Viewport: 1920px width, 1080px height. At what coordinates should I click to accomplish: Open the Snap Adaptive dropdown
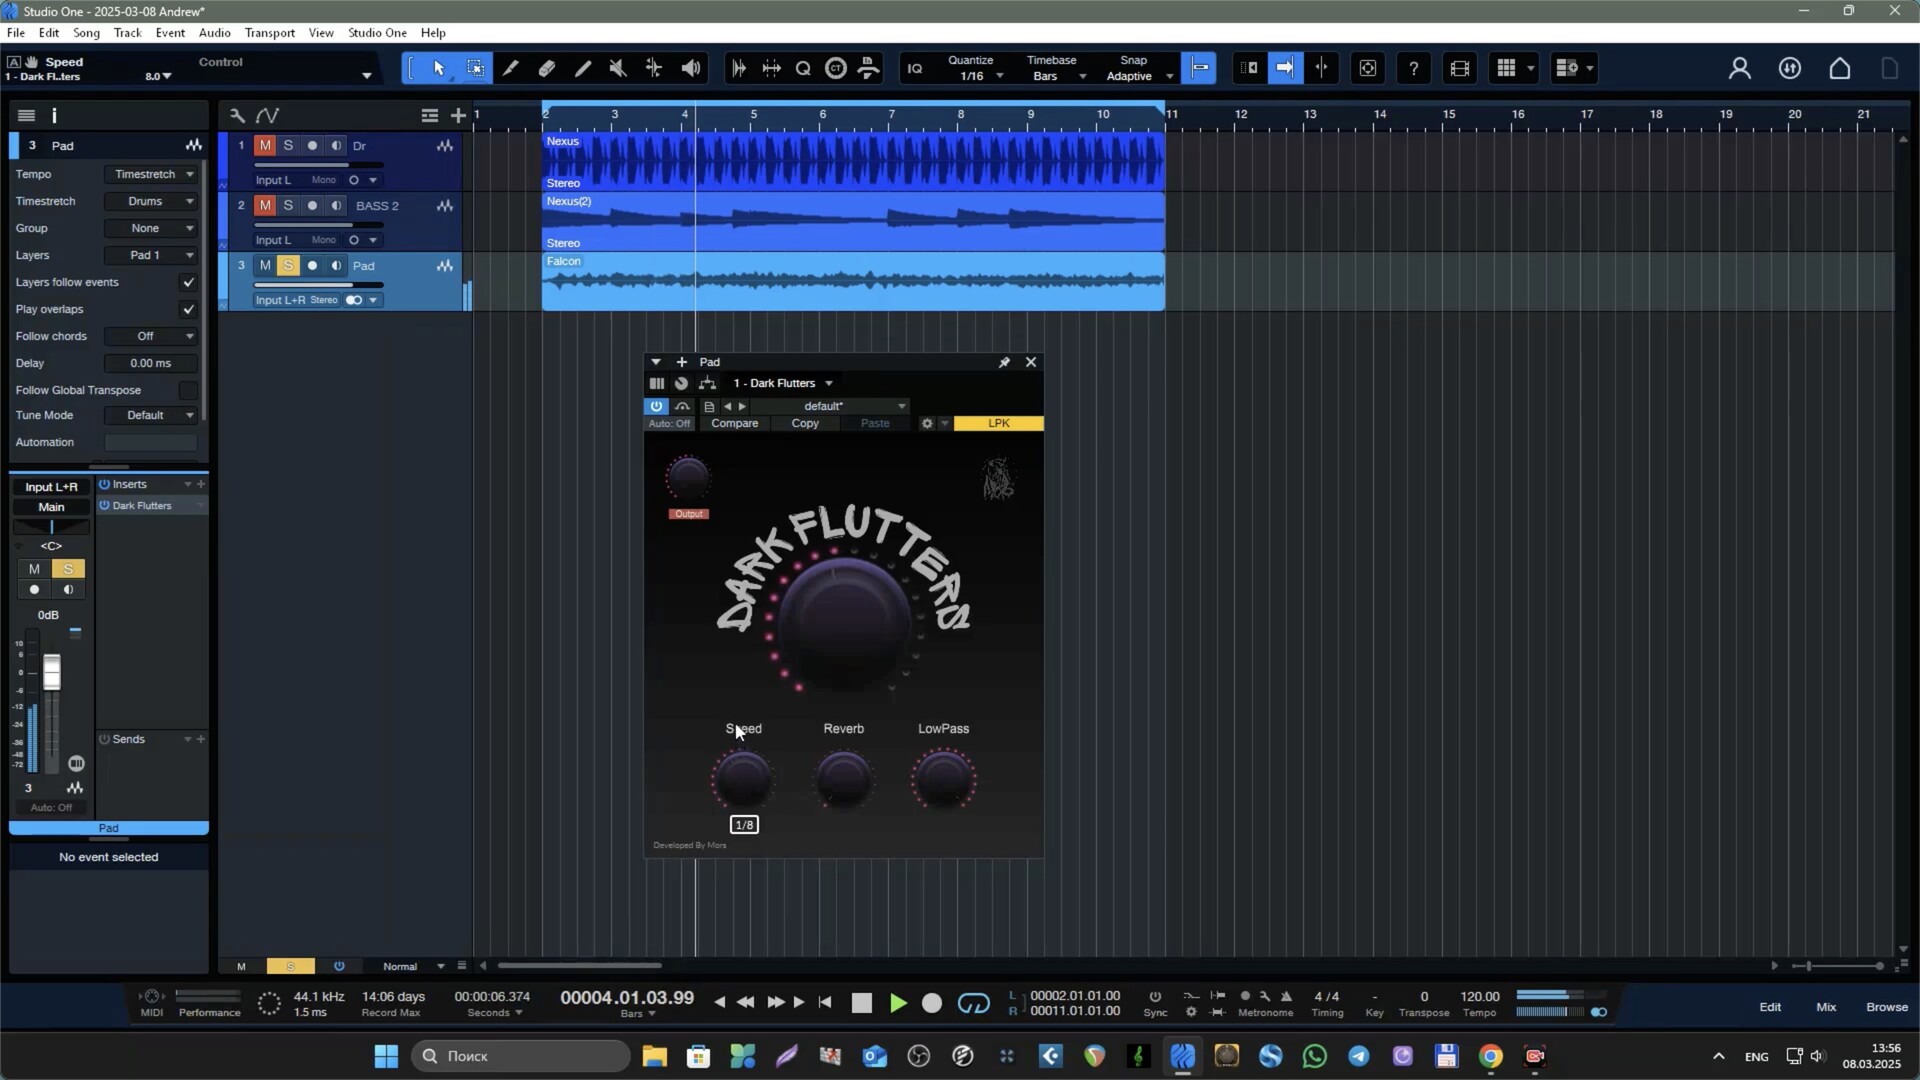[1139, 76]
